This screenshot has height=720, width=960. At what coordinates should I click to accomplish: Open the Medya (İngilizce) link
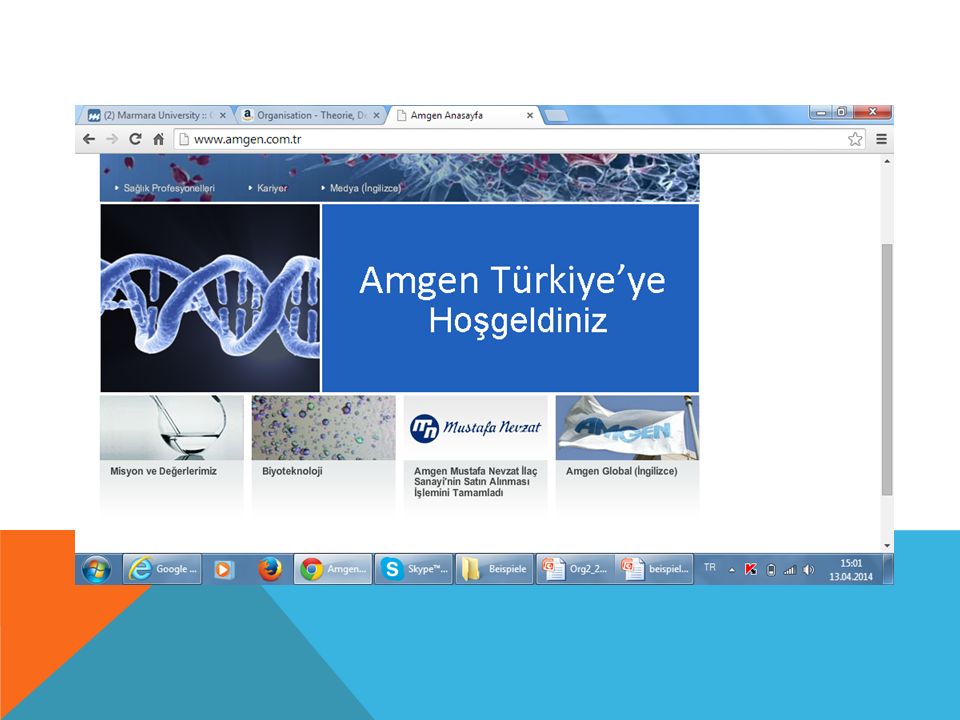(366, 188)
